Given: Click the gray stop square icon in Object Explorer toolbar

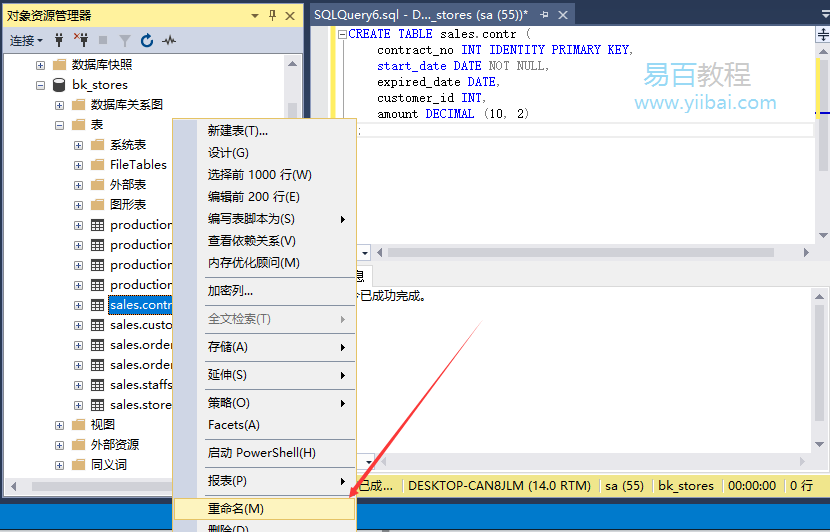Looking at the screenshot, I should point(103,40).
